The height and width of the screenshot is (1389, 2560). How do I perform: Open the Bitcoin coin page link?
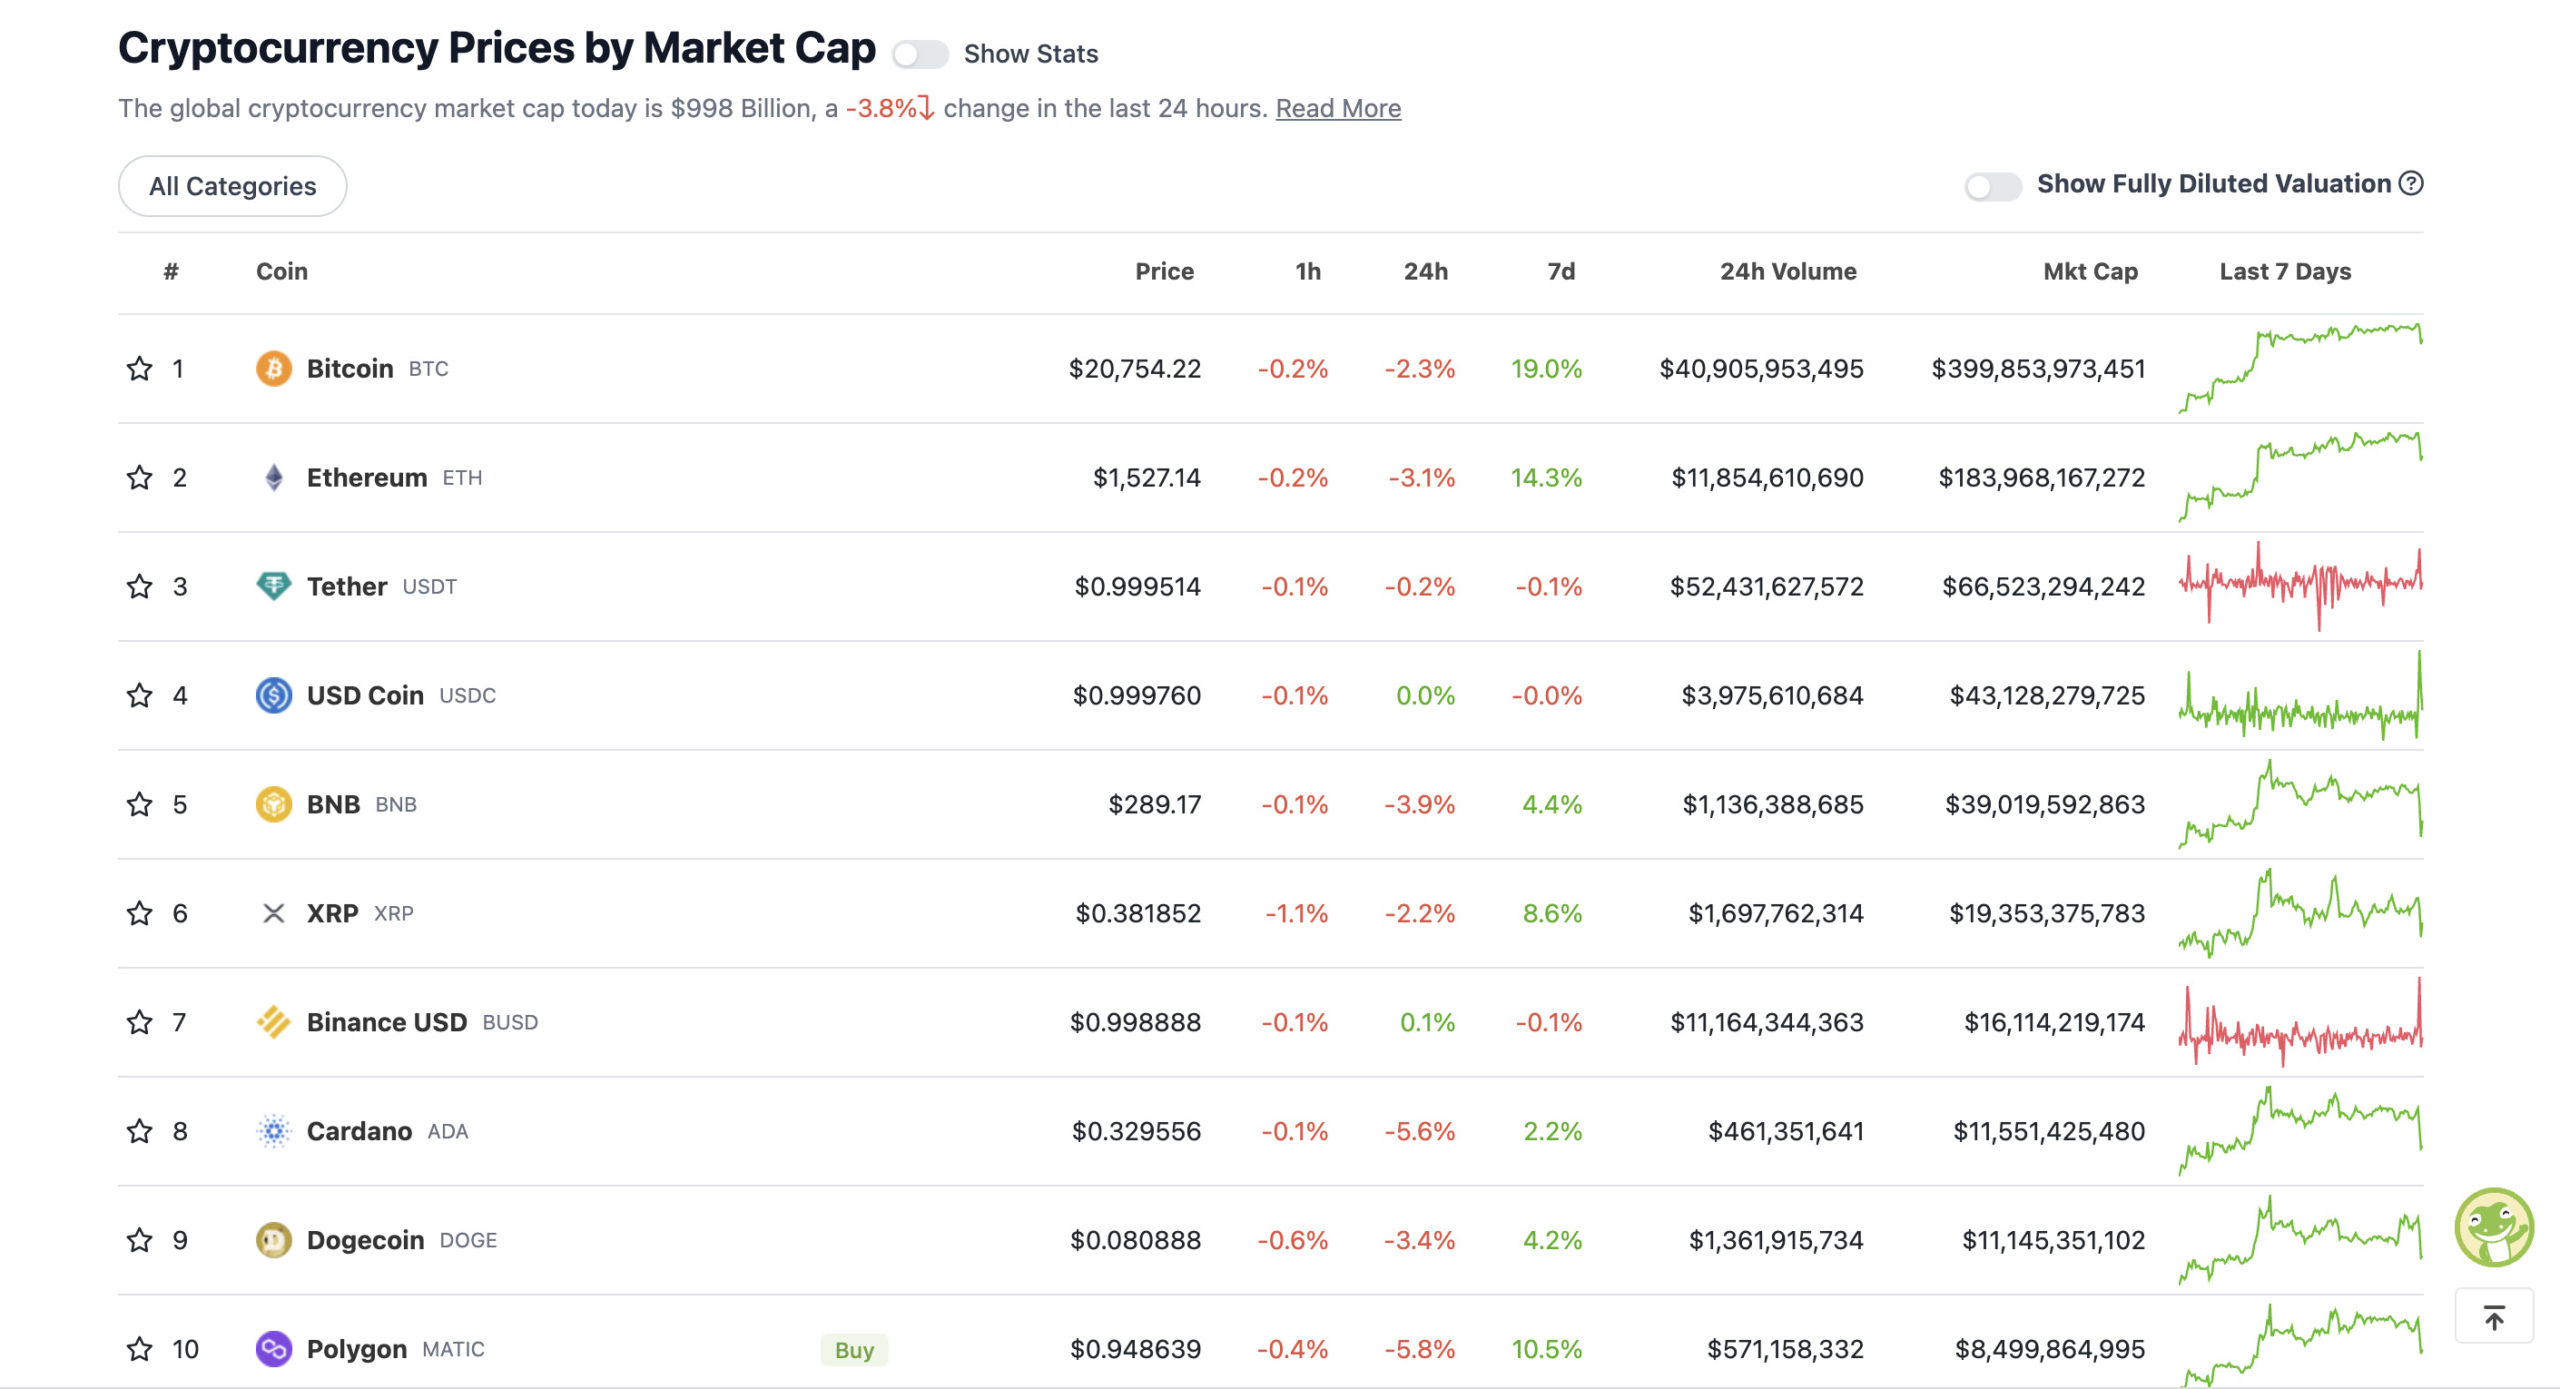tap(350, 369)
